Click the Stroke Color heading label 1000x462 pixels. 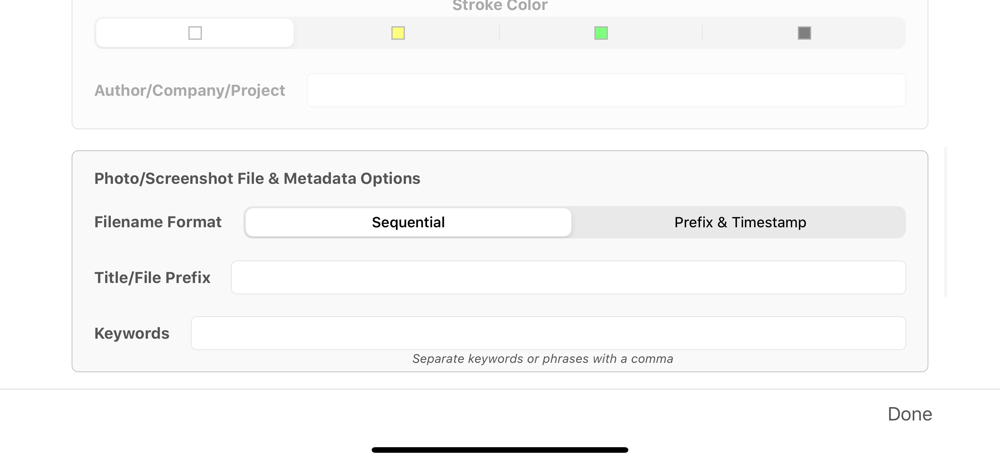click(500, 6)
